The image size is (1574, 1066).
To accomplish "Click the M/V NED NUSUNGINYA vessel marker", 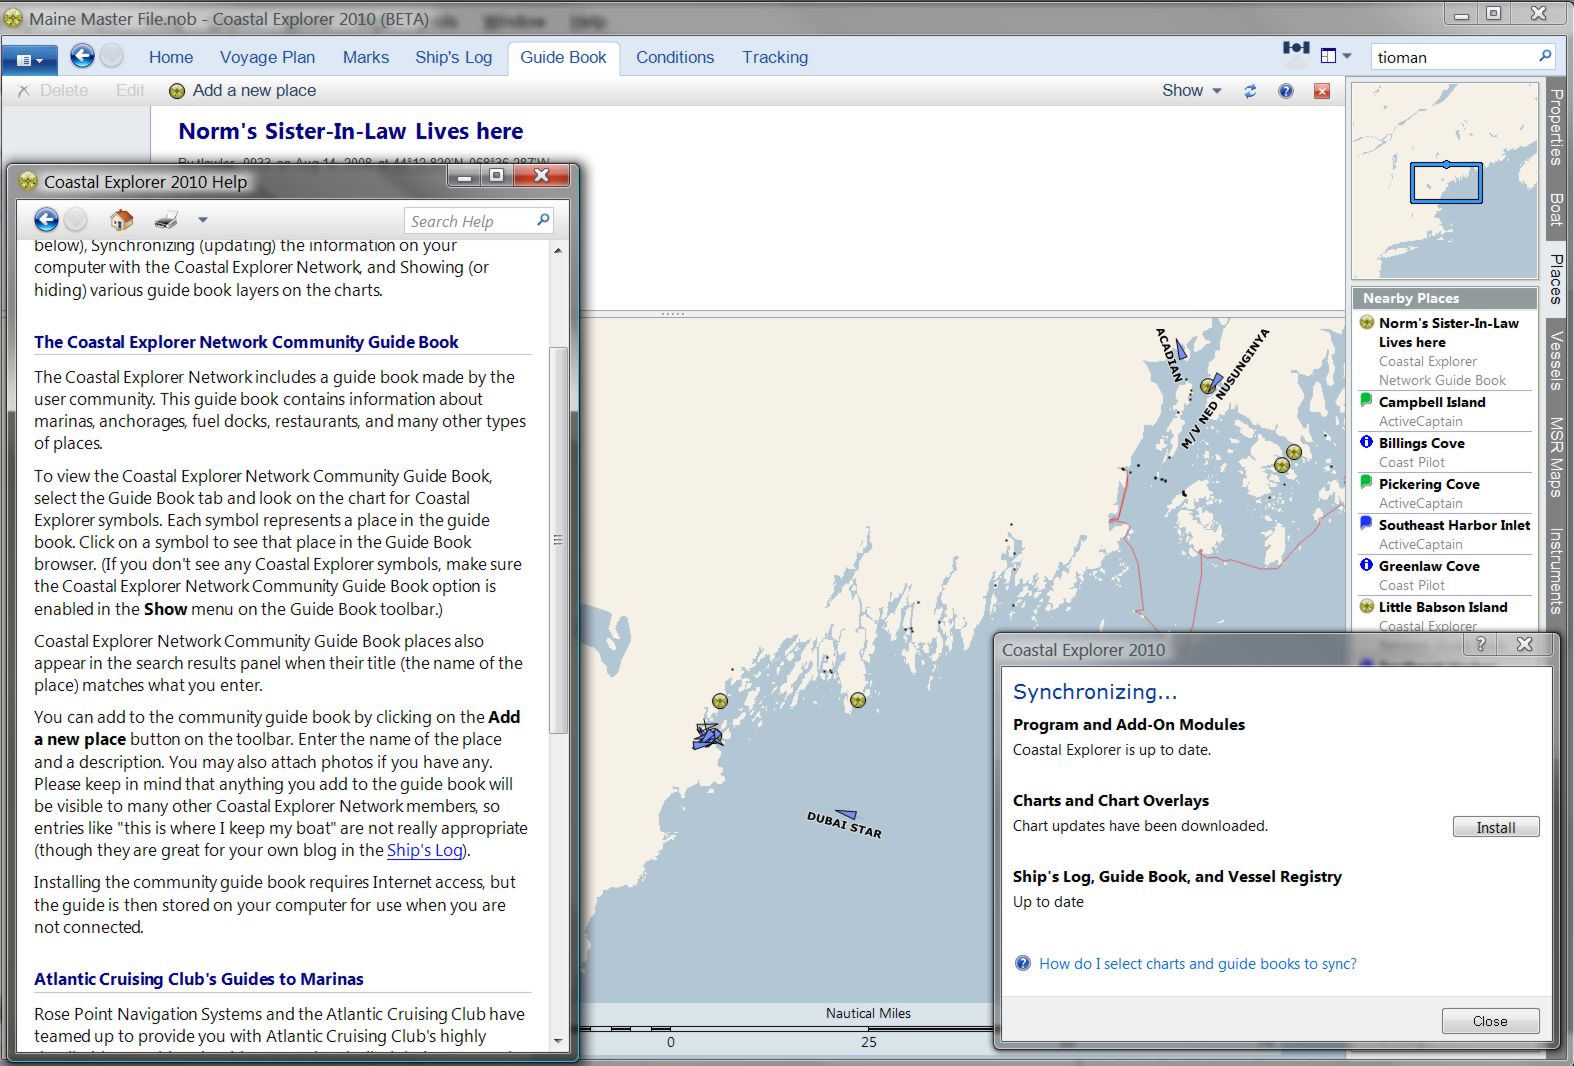I will coord(1216,381).
